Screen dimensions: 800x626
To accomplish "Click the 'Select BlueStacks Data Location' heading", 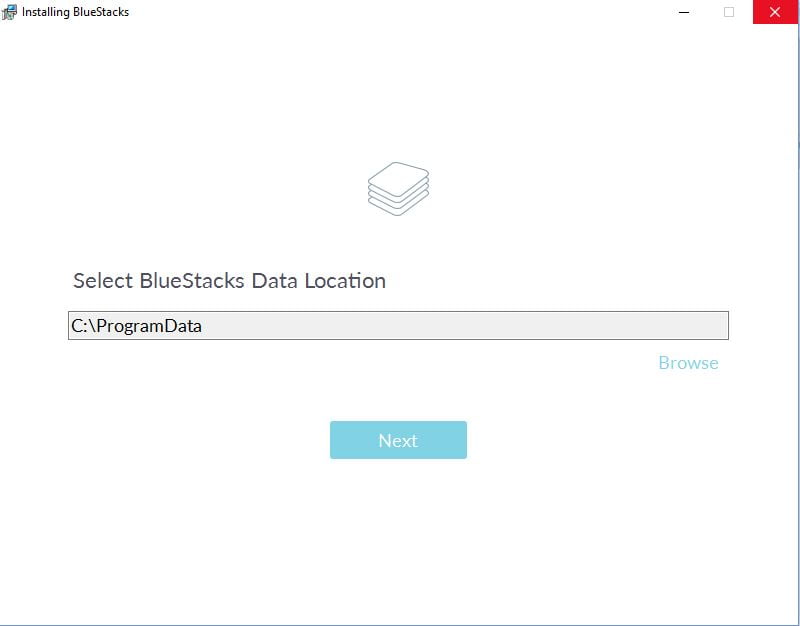I will 230,281.
